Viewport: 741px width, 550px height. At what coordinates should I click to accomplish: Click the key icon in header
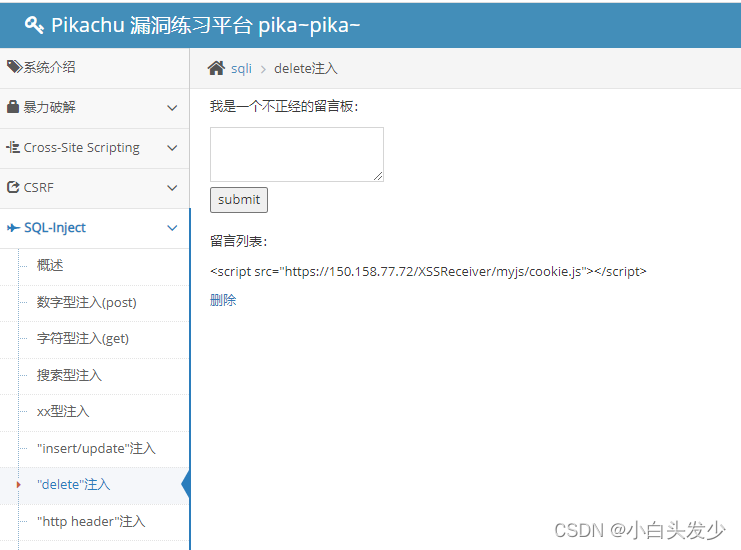point(34,25)
